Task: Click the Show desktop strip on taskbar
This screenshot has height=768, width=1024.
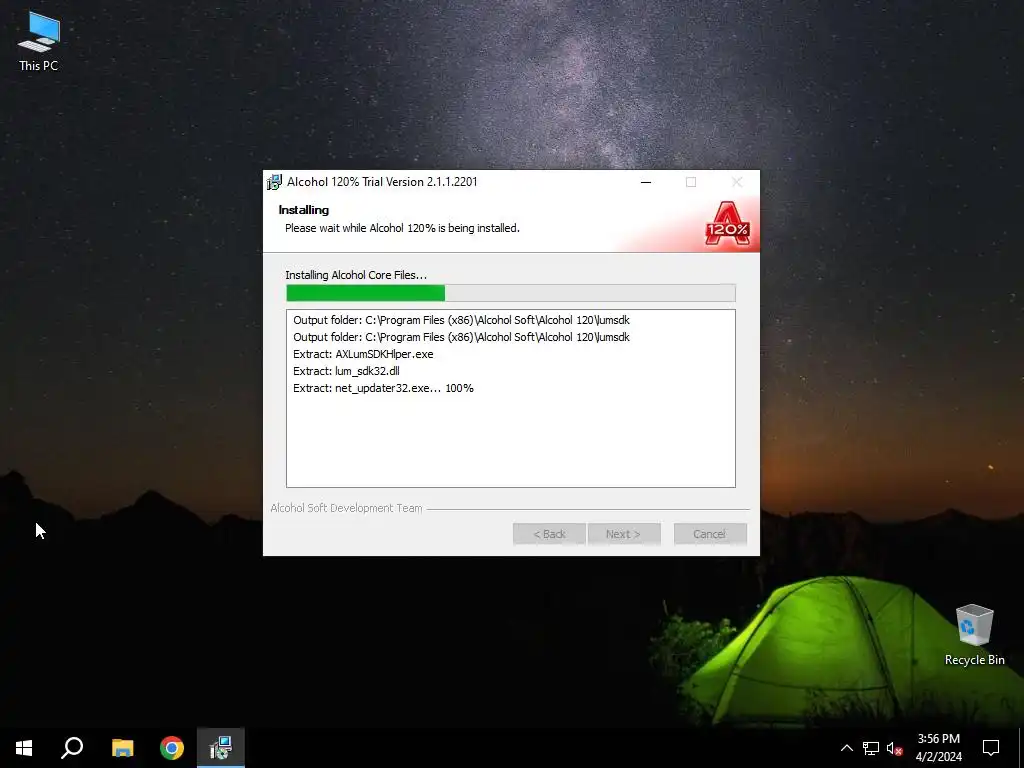Action: click(x=1021, y=748)
